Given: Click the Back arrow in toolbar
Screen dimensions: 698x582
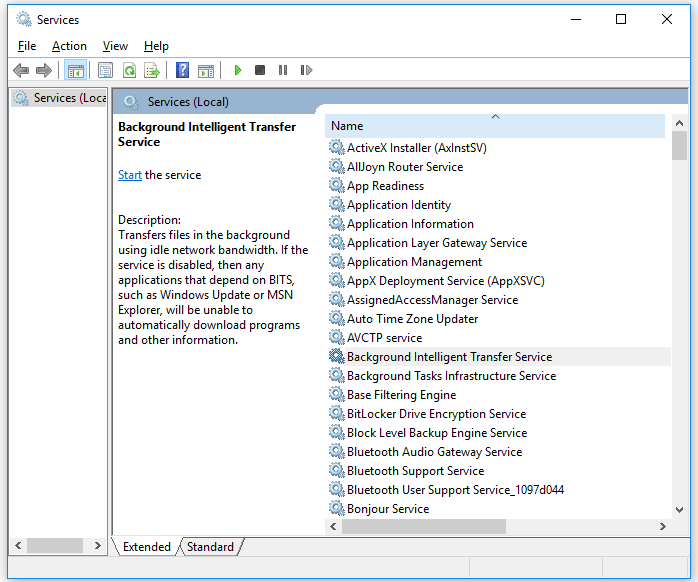Looking at the screenshot, I should point(21,70).
